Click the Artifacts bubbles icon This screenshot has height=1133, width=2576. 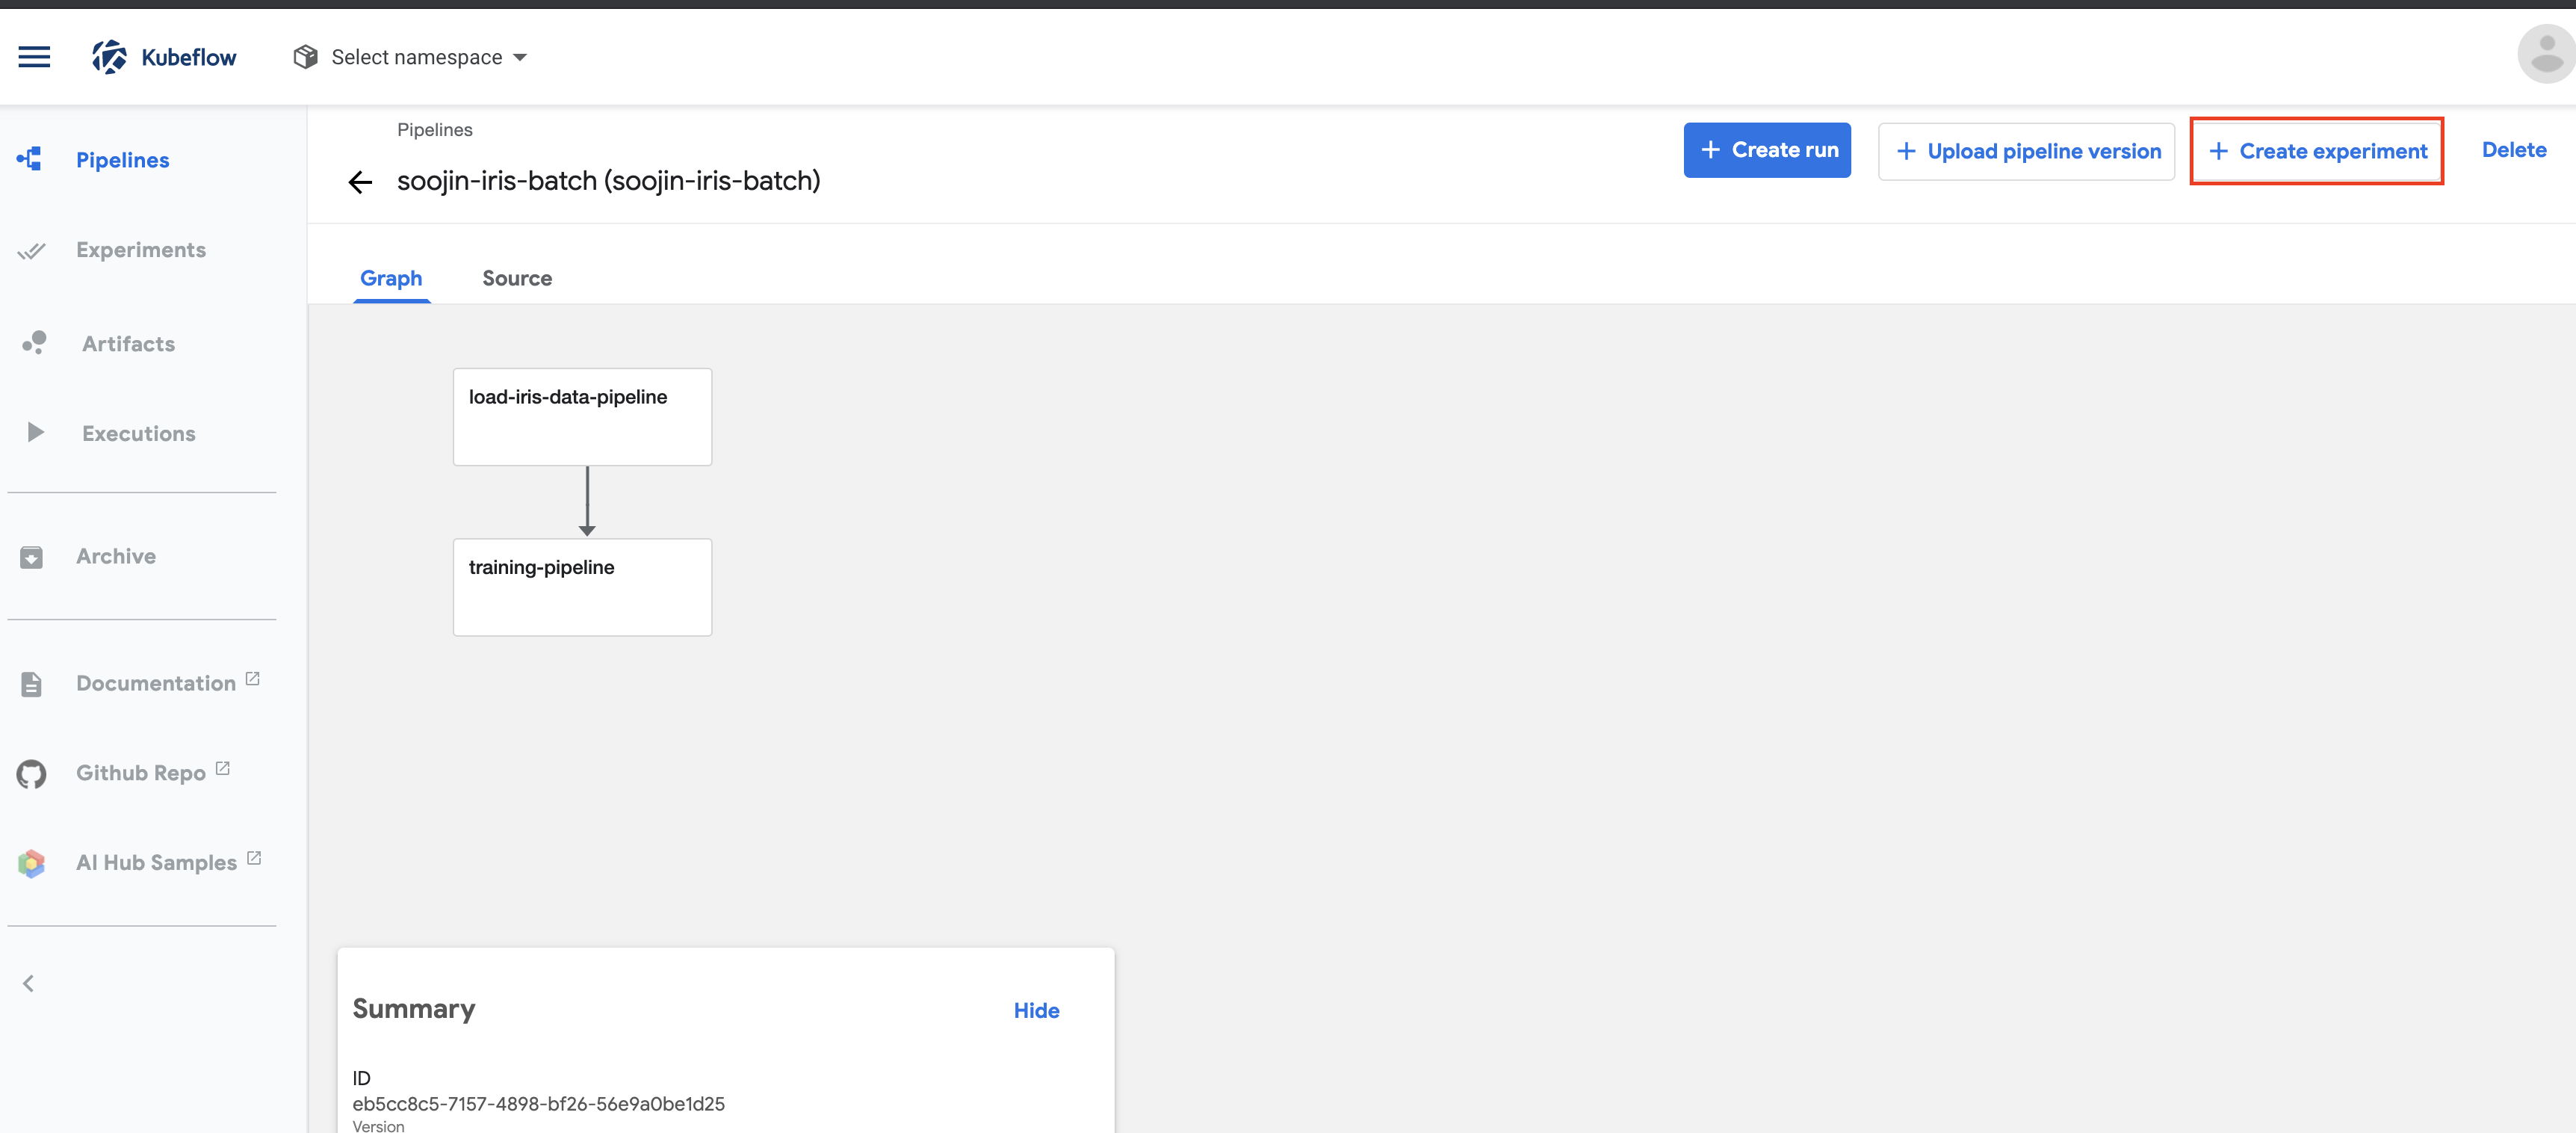pyautogui.click(x=34, y=343)
